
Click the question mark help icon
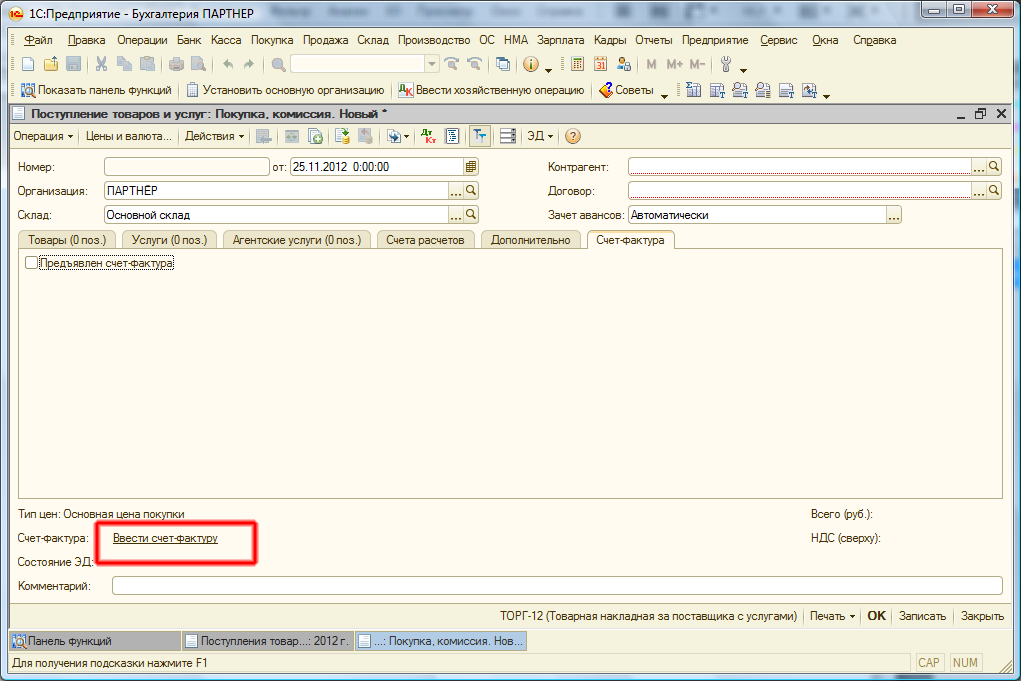[573, 136]
